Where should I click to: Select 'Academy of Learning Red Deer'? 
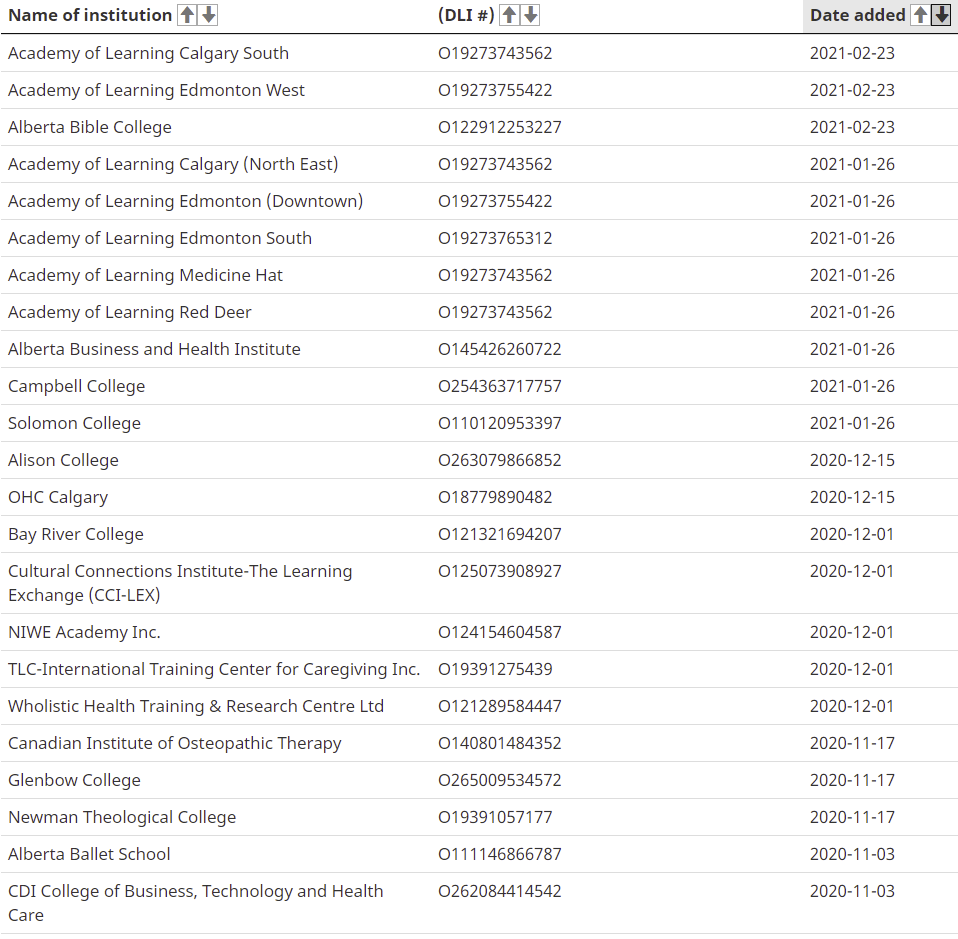[130, 312]
